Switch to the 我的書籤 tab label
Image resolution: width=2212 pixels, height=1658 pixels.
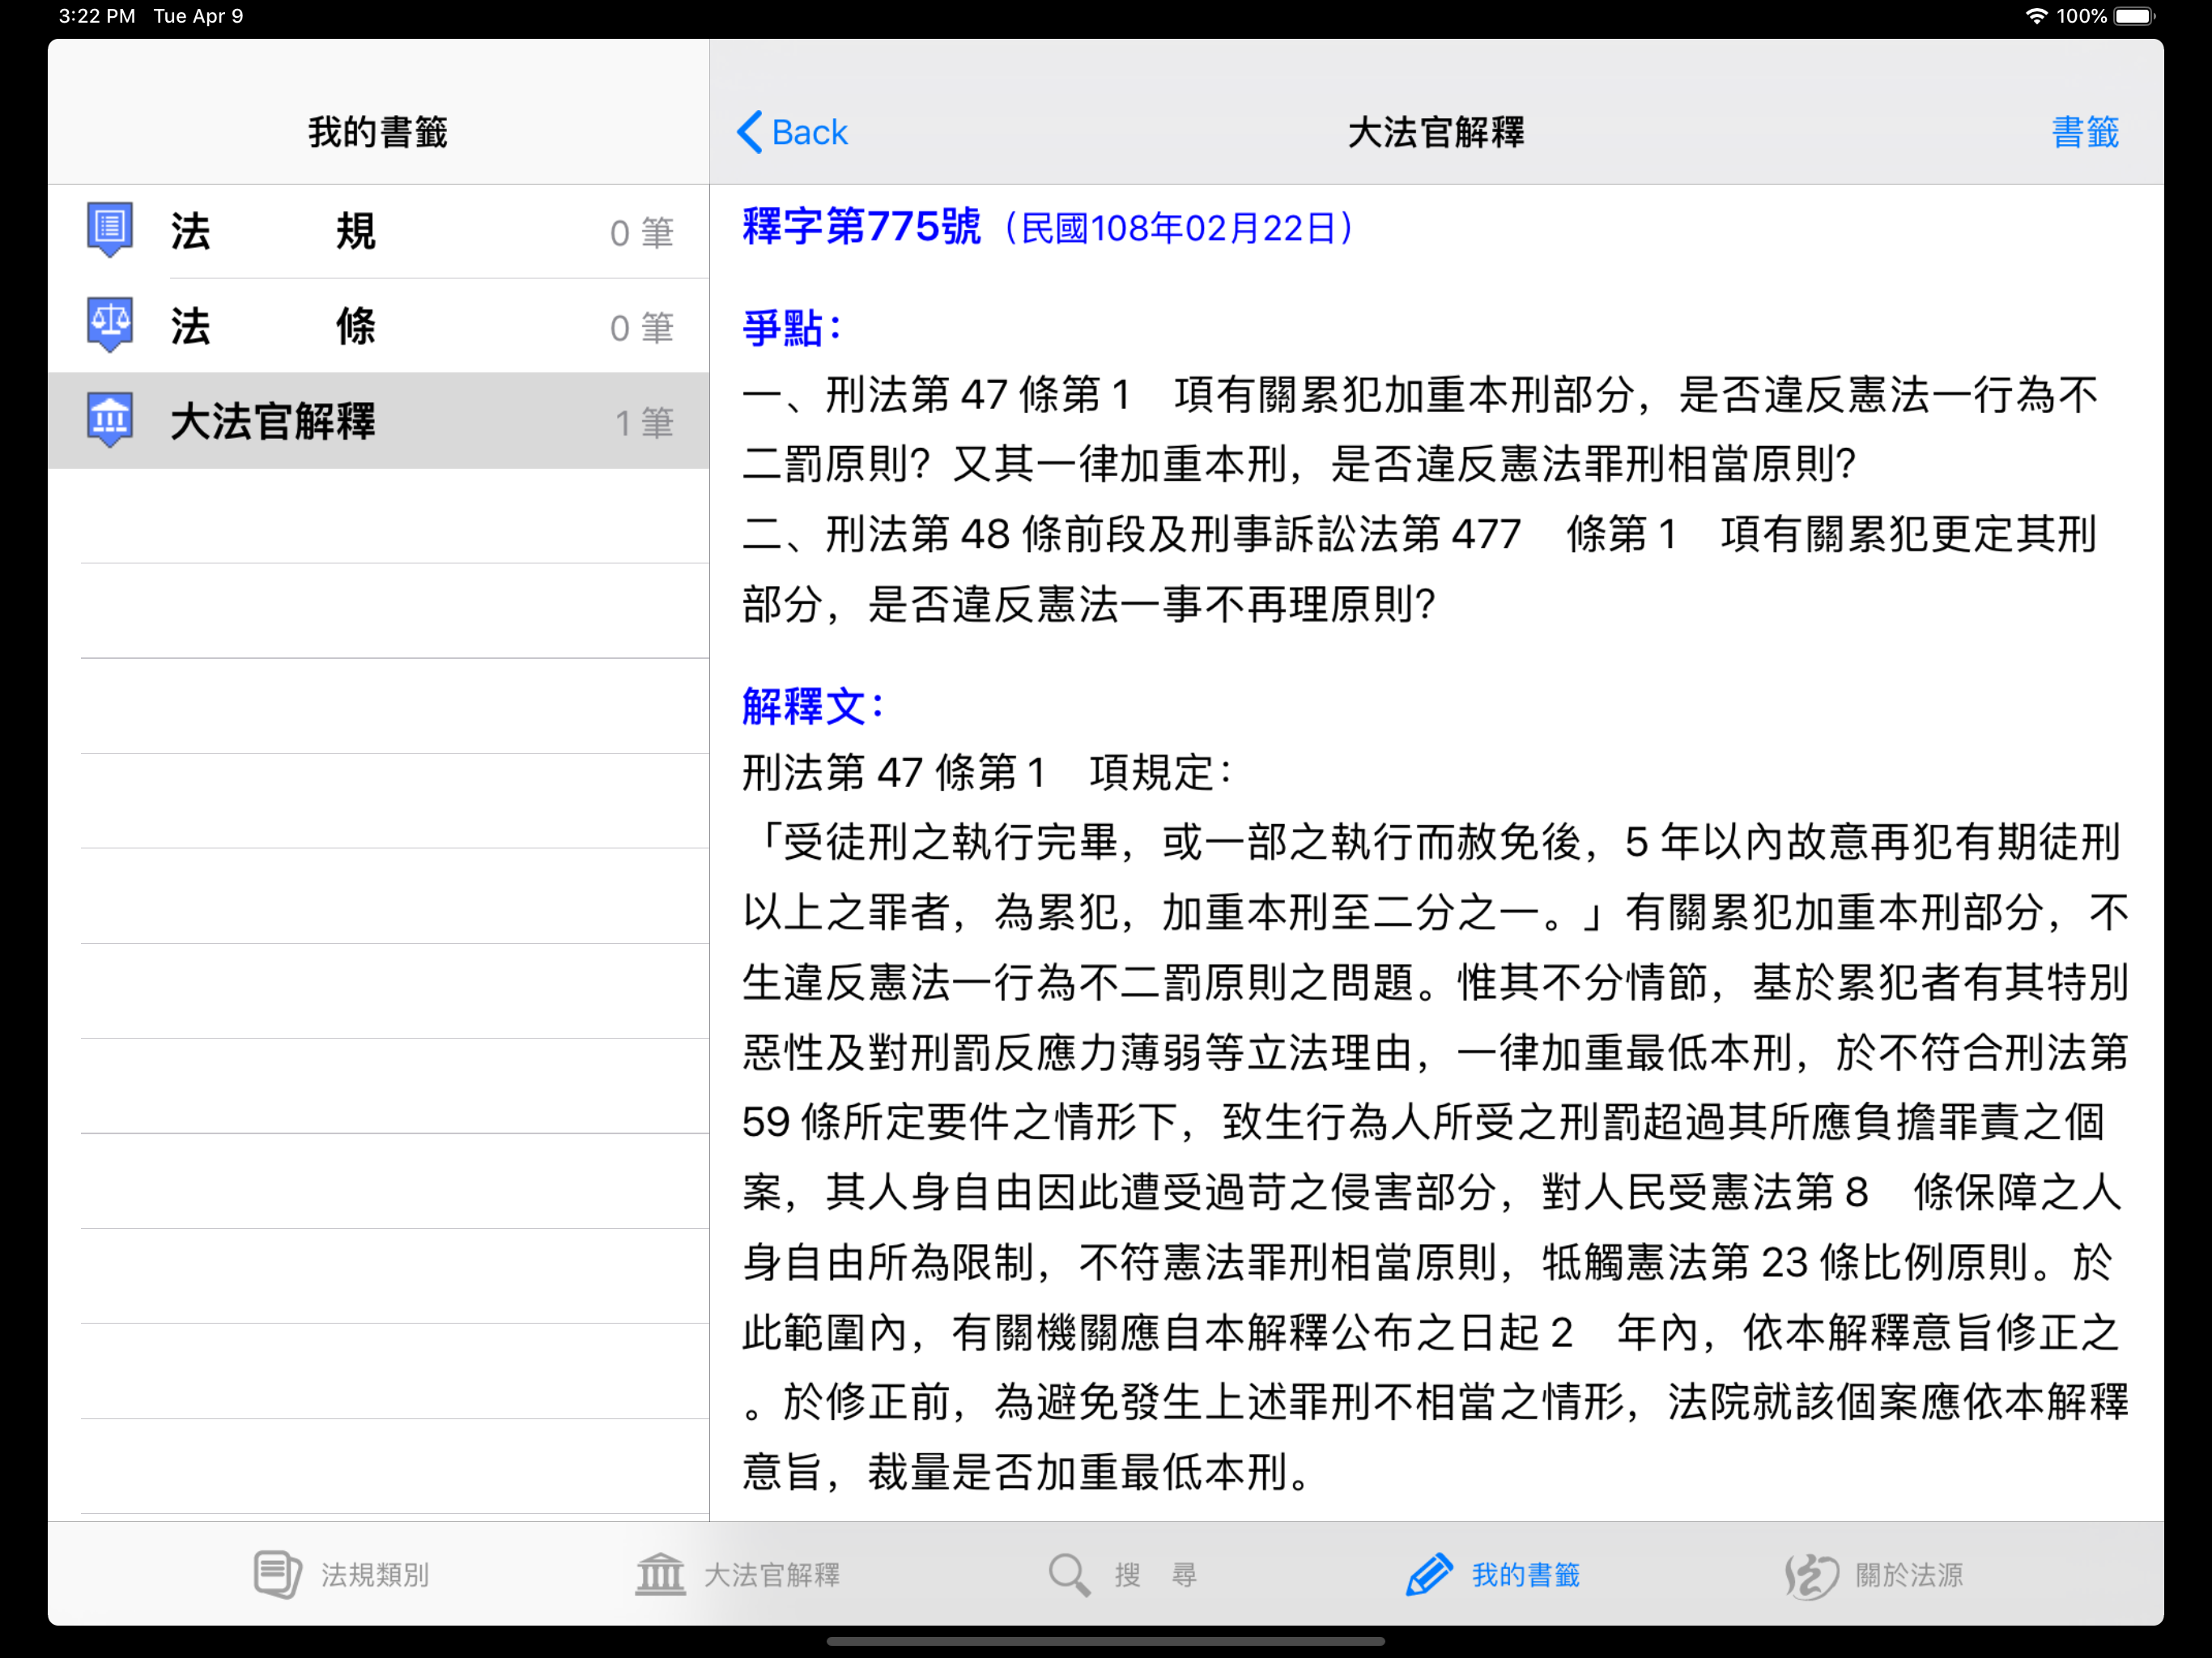pos(1526,1575)
